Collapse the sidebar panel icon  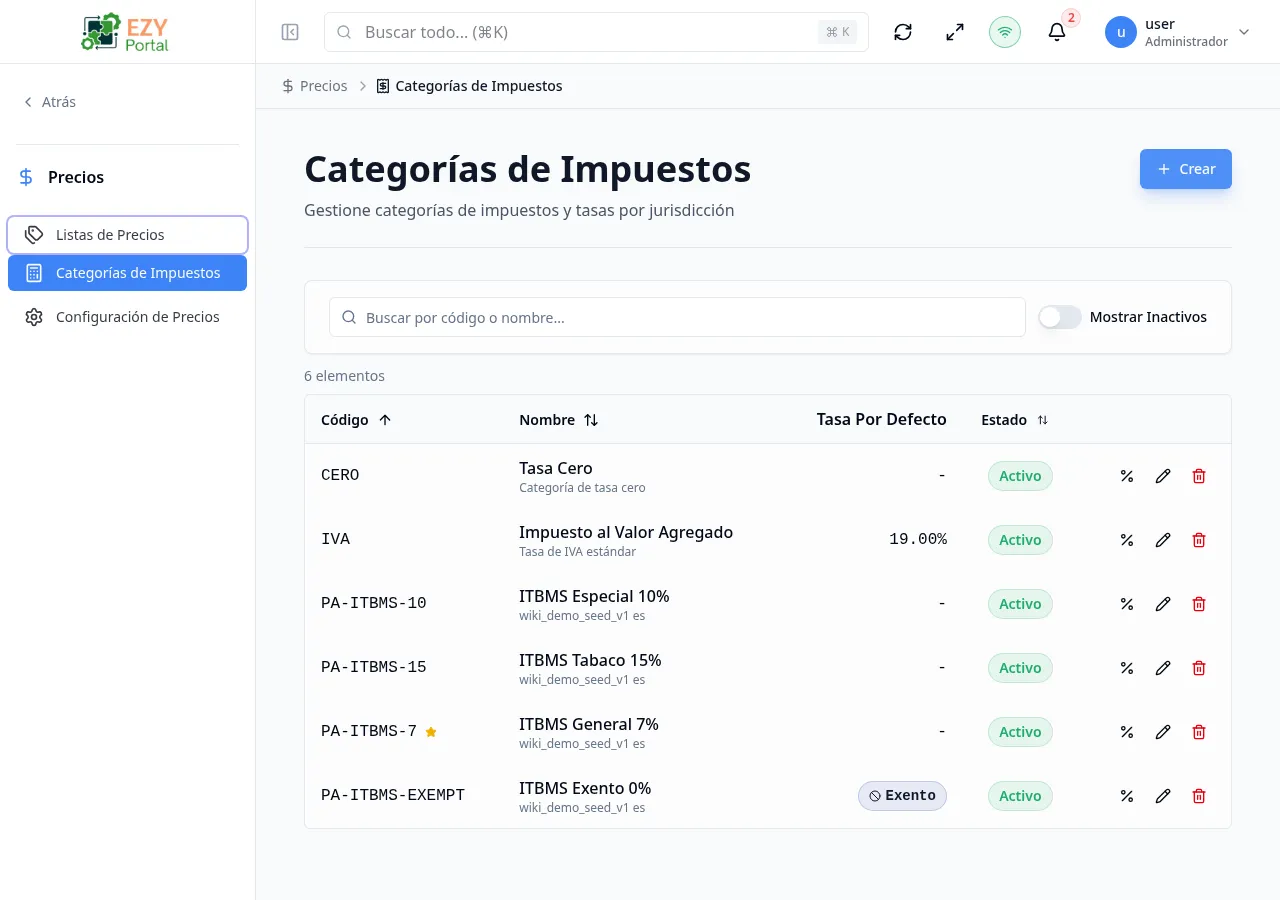[x=290, y=32]
